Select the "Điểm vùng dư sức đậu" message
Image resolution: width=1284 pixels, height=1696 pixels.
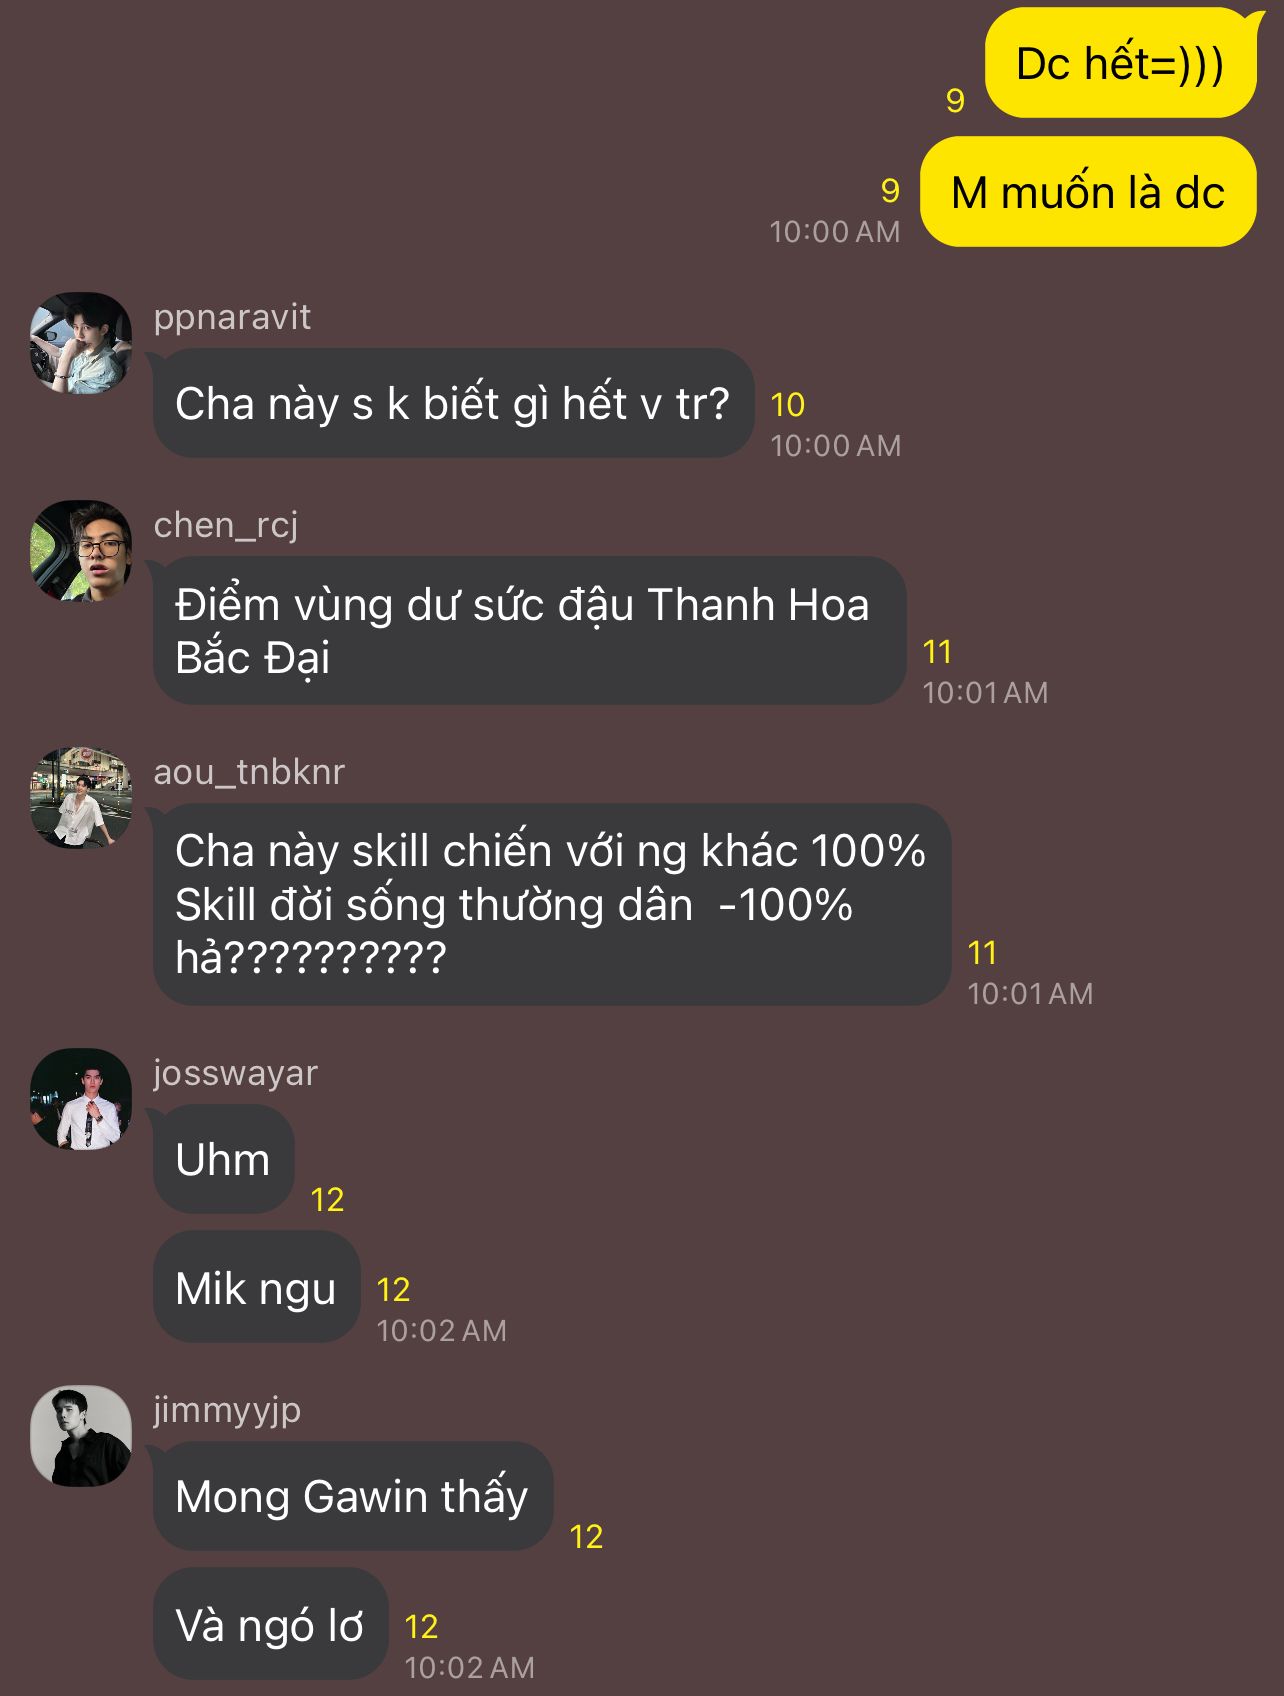(x=529, y=630)
